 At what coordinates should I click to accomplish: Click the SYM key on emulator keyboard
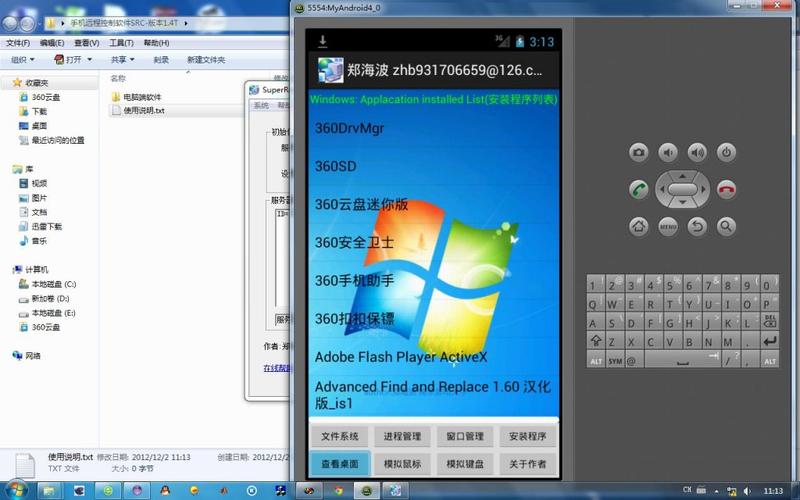point(615,361)
